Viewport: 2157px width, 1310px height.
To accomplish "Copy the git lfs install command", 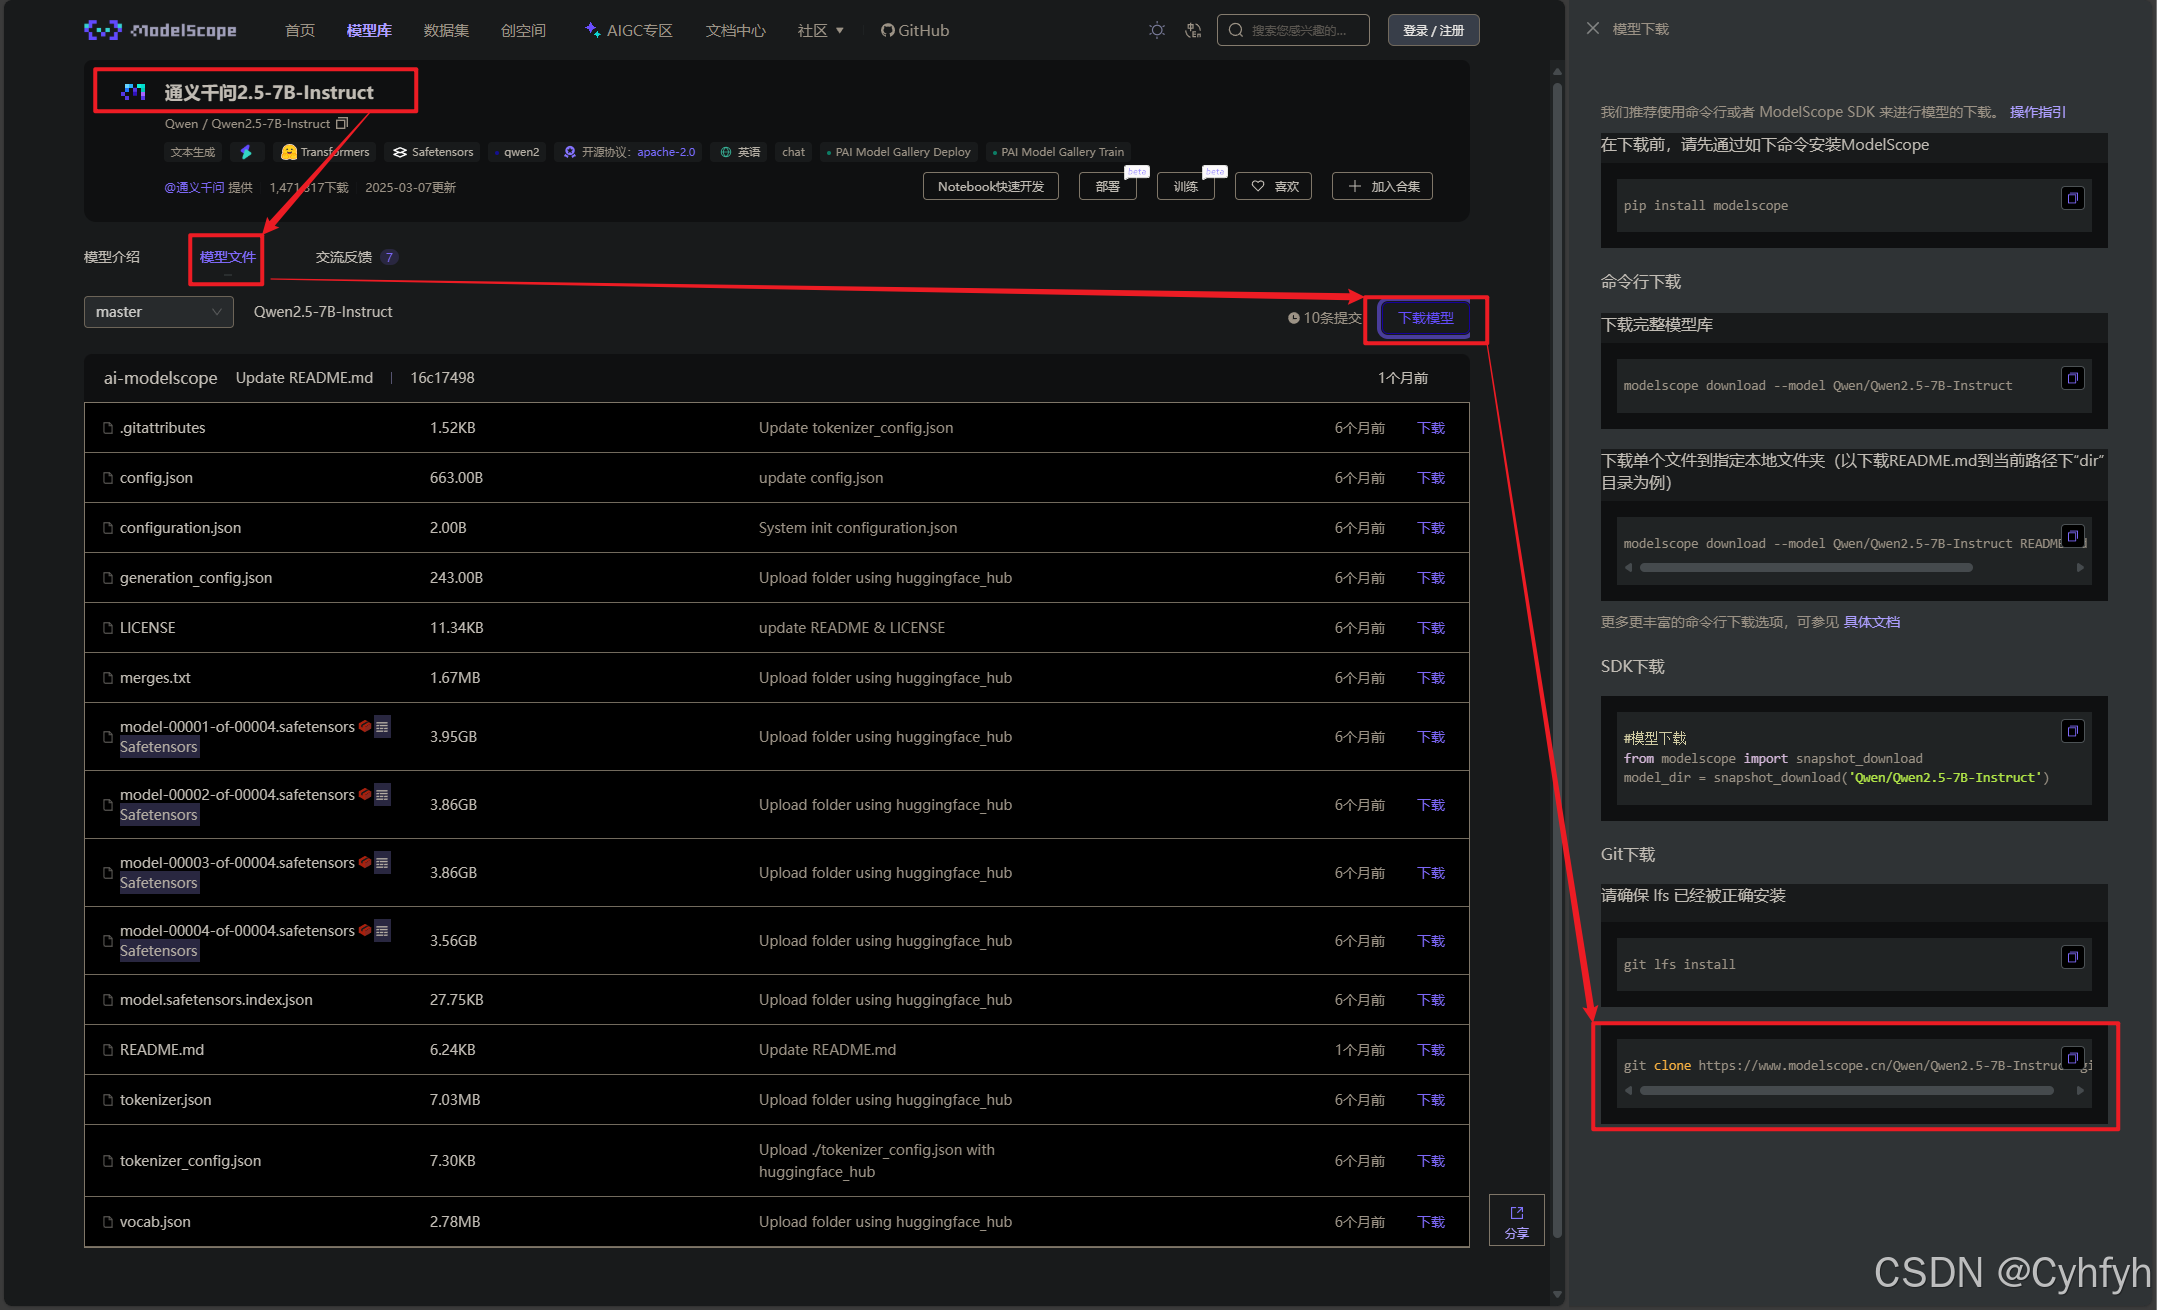I will click(2073, 957).
